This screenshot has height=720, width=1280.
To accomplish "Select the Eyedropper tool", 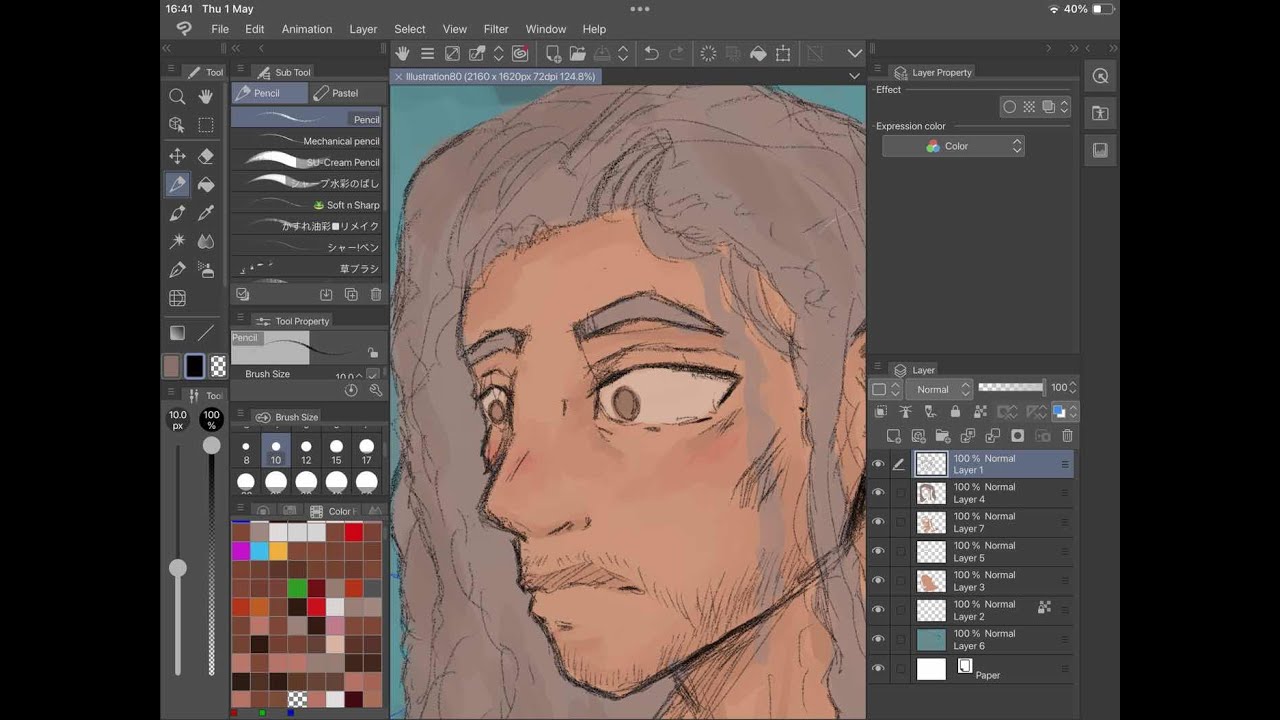I will pos(206,213).
